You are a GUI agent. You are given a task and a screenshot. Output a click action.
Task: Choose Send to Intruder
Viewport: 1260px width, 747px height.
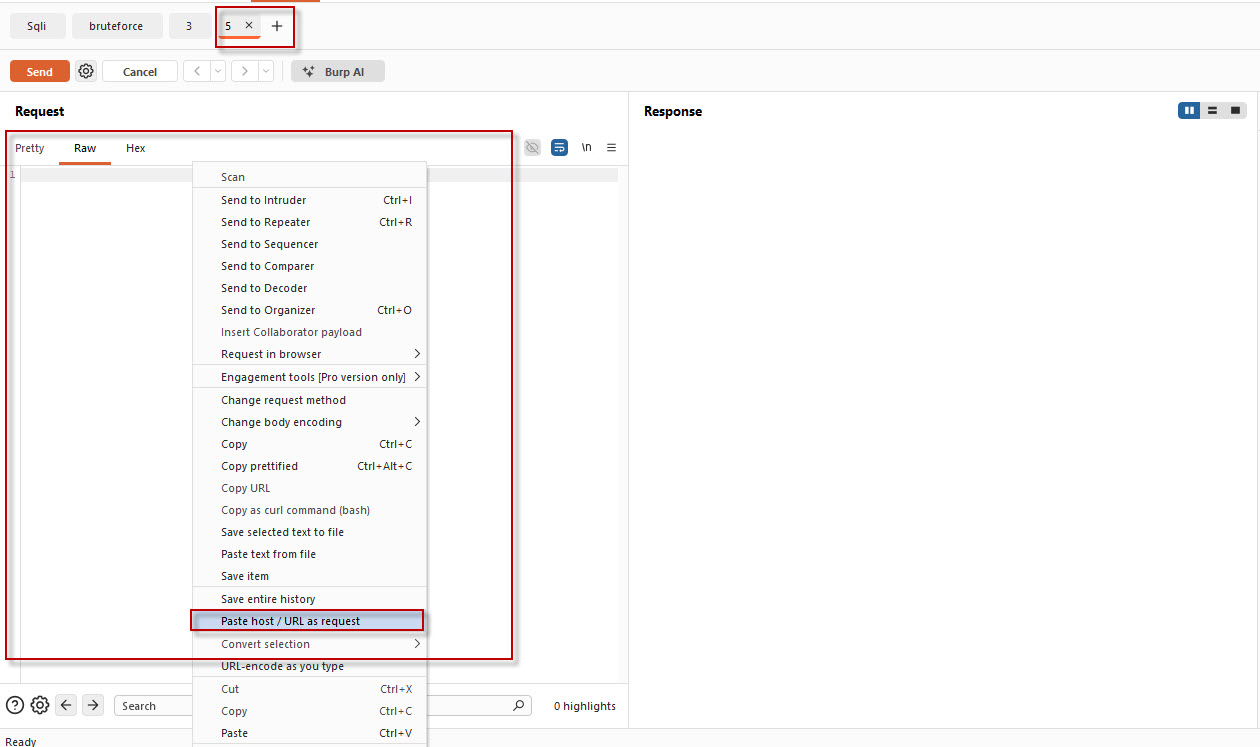point(309,200)
